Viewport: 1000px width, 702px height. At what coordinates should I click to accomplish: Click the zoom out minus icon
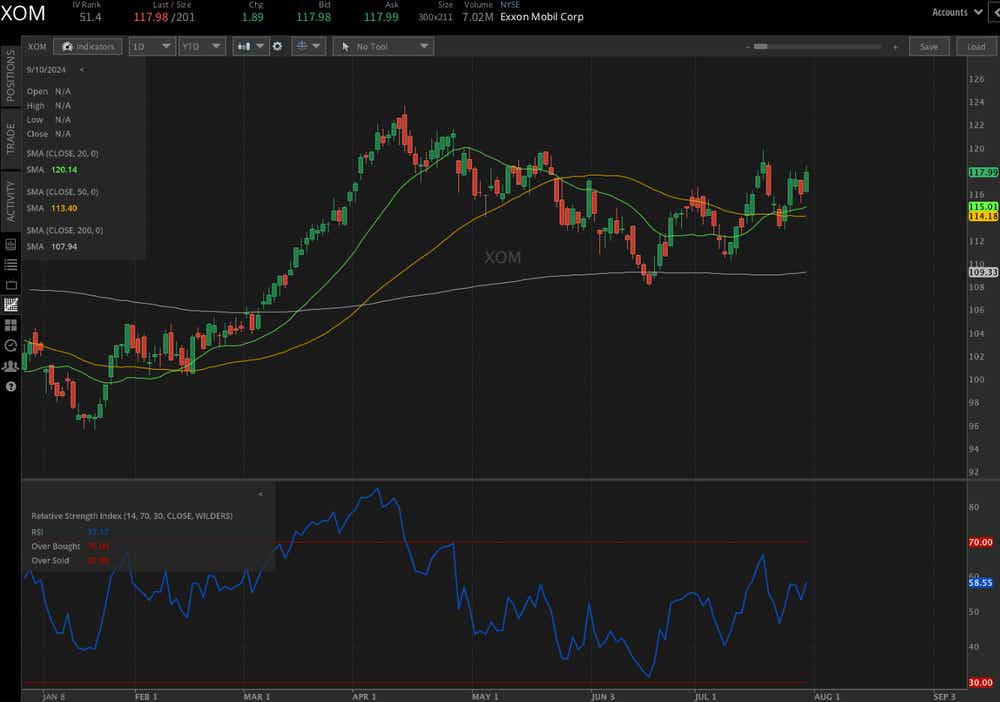tap(747, 47)
